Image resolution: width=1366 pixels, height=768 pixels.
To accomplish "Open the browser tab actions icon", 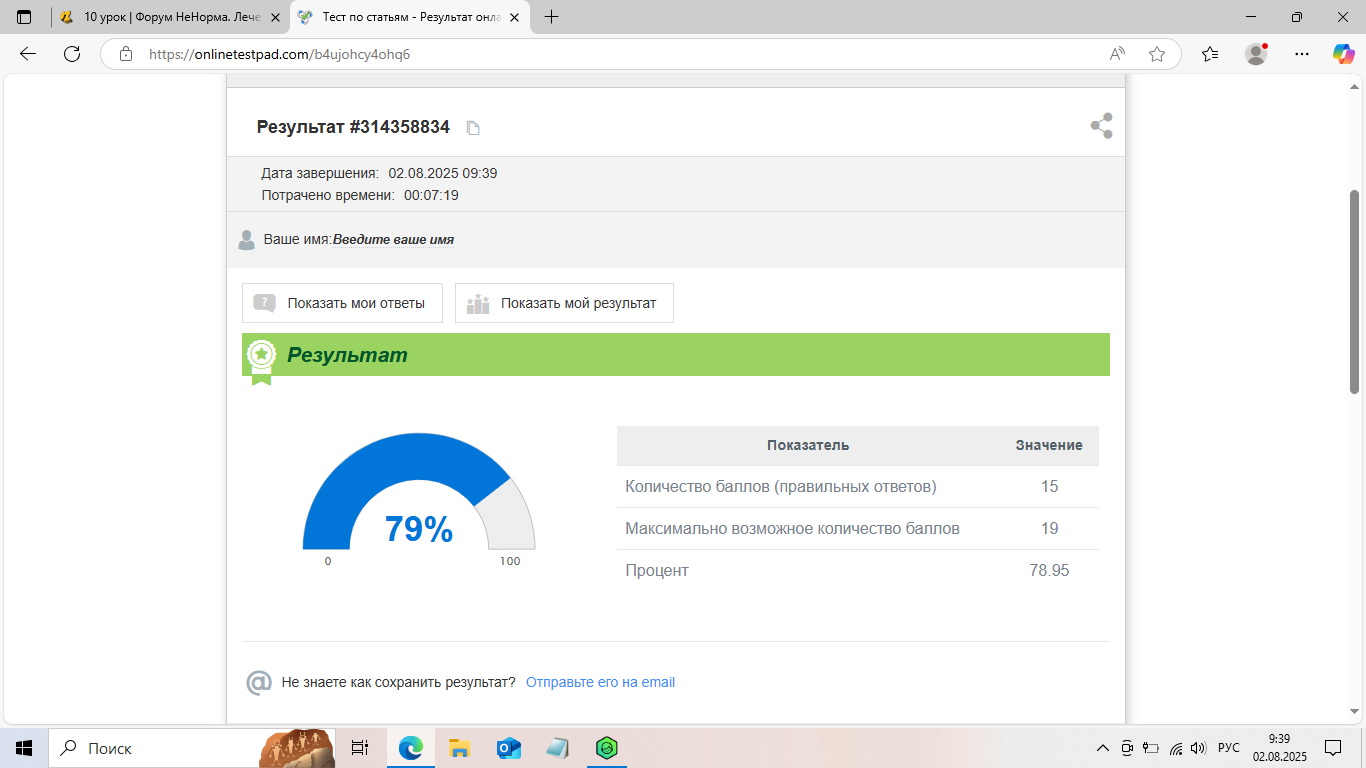I will [x=24, y=17].
